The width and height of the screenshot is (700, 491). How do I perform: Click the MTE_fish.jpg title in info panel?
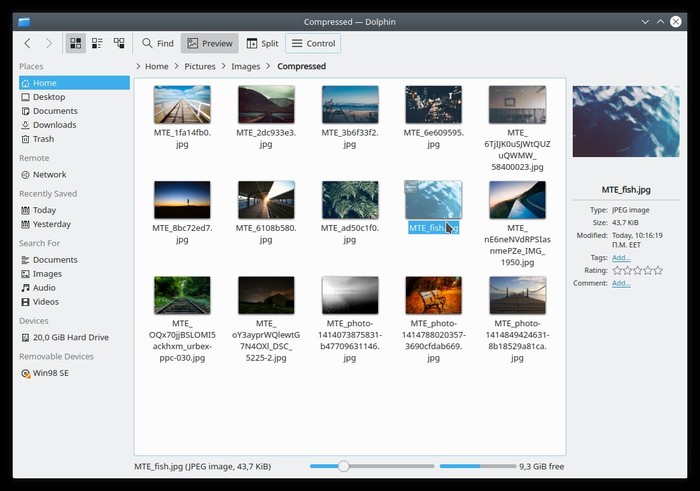click(x=626, y=190)
